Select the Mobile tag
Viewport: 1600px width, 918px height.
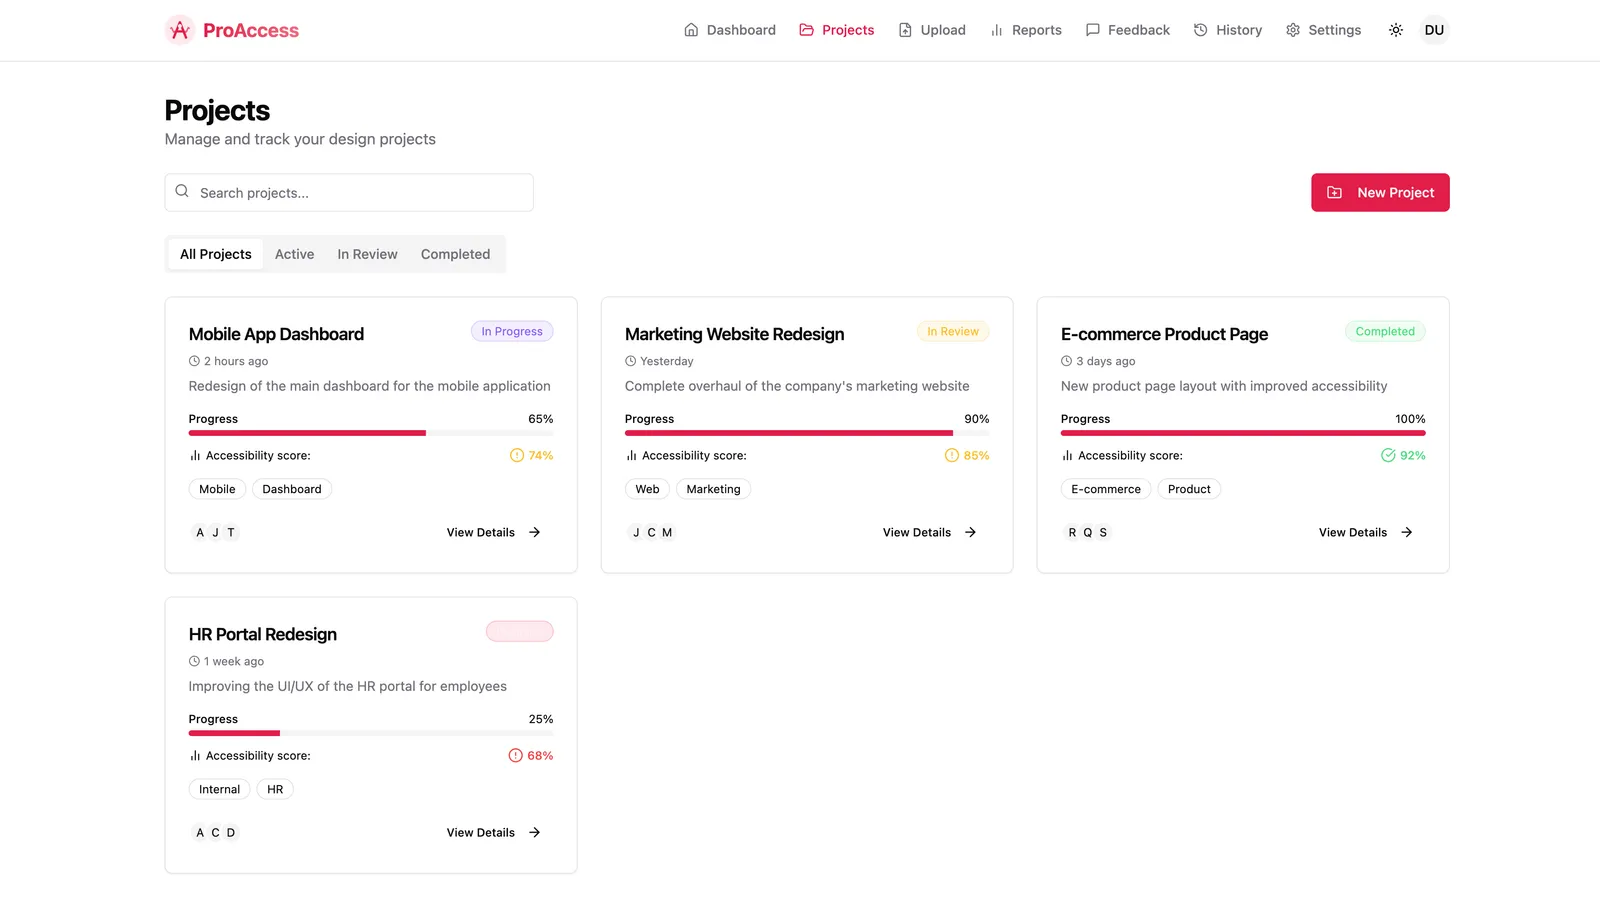coord(217,489)
